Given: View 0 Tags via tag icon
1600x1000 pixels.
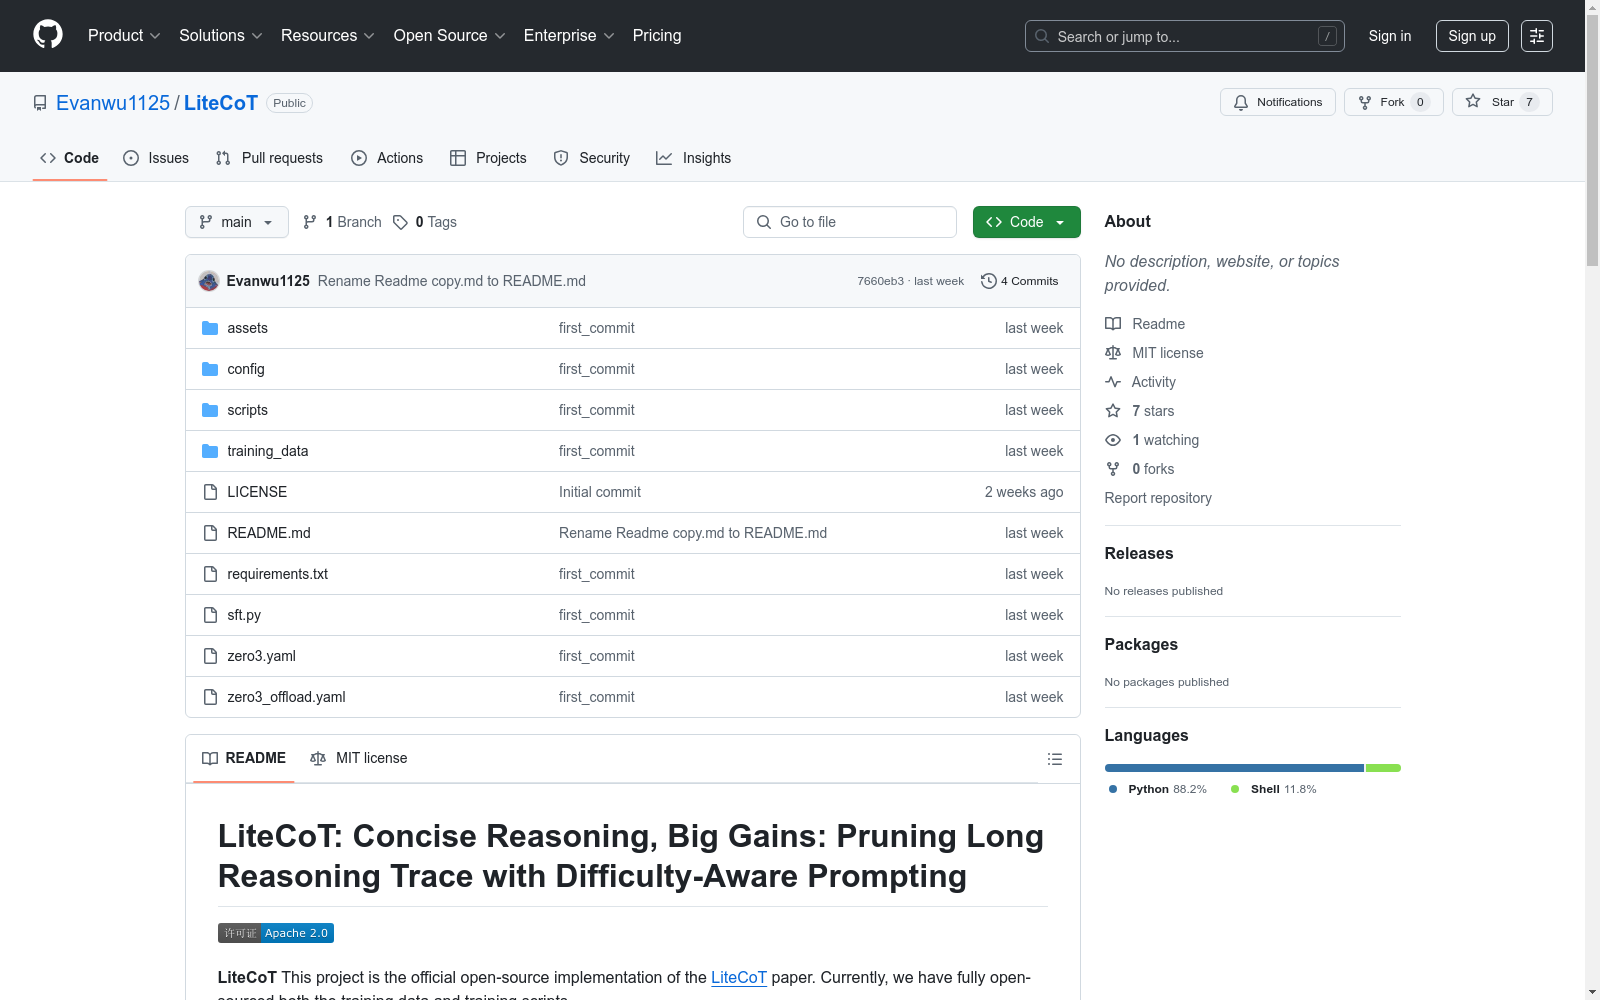Looking at the screenshot, I should click(x=400, y=222).
